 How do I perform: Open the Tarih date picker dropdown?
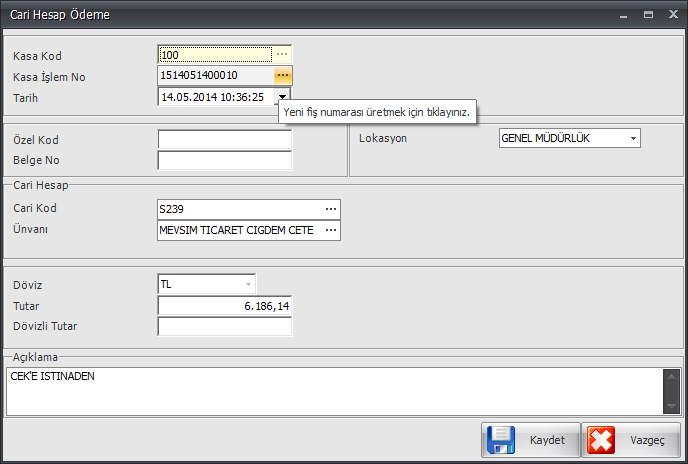[x=283, y=97]
